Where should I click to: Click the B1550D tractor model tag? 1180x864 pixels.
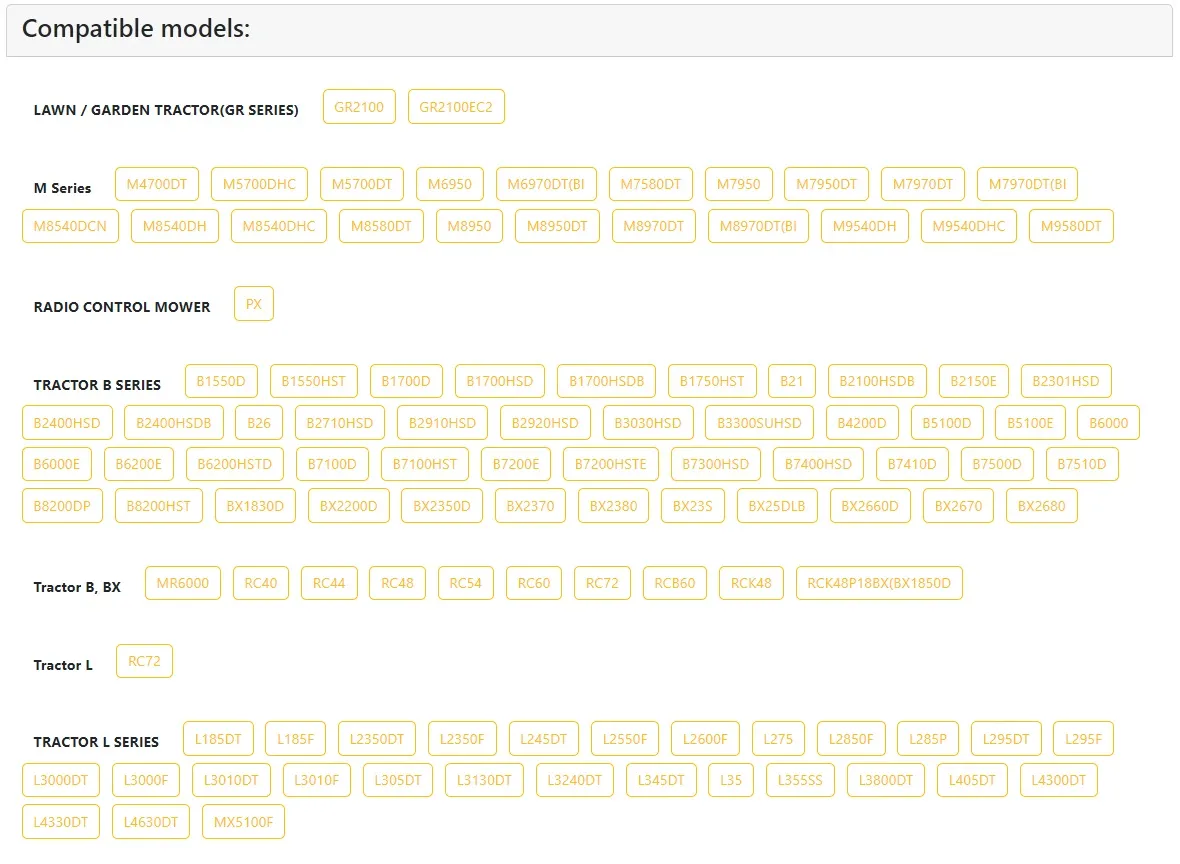point(221,381)
